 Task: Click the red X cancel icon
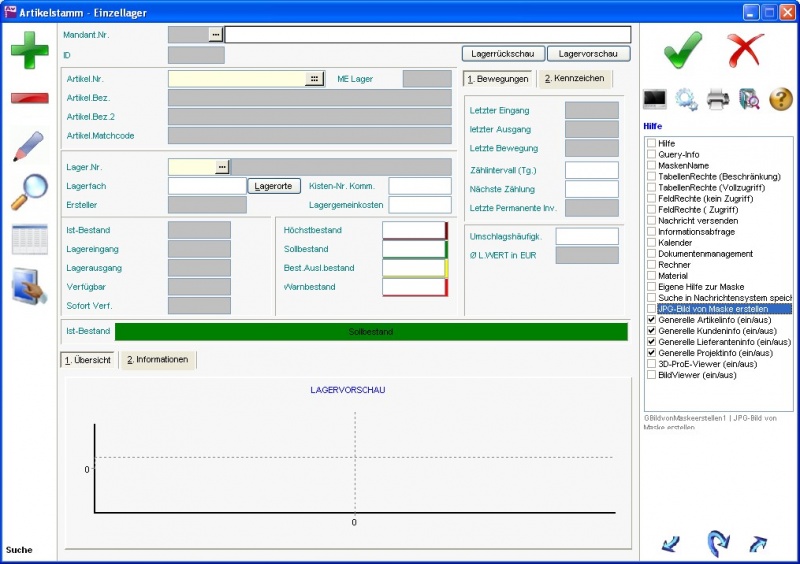tap(745, 50)
